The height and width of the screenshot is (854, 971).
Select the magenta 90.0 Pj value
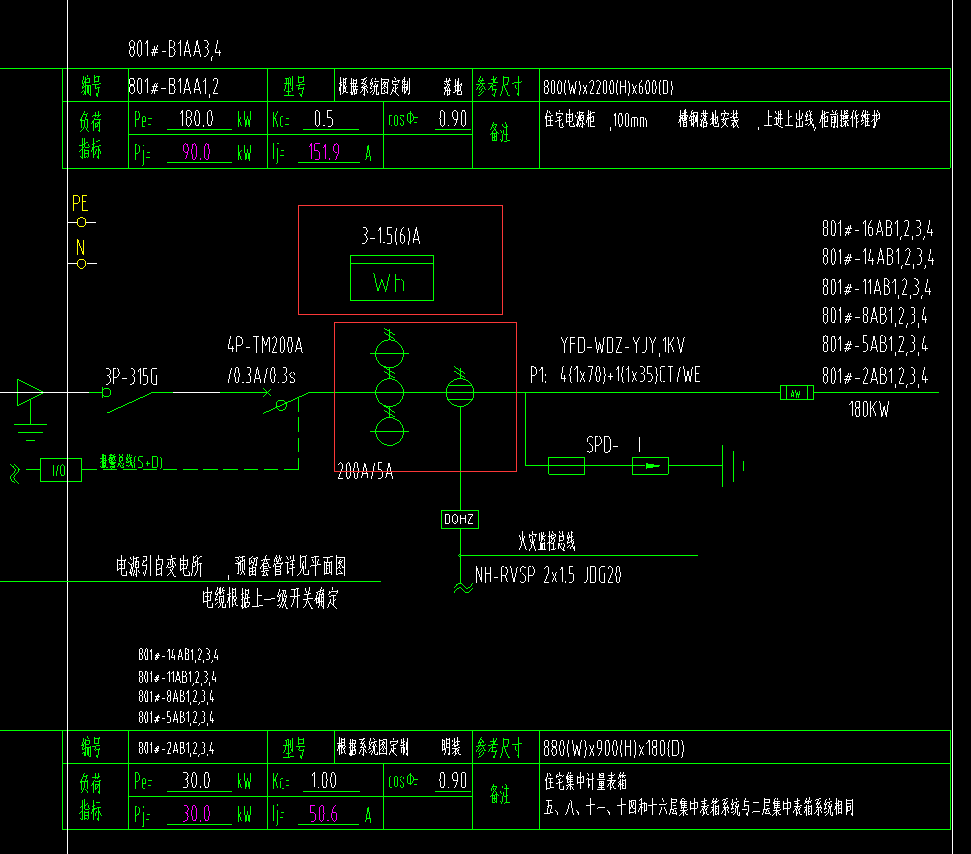click(196, 152)
